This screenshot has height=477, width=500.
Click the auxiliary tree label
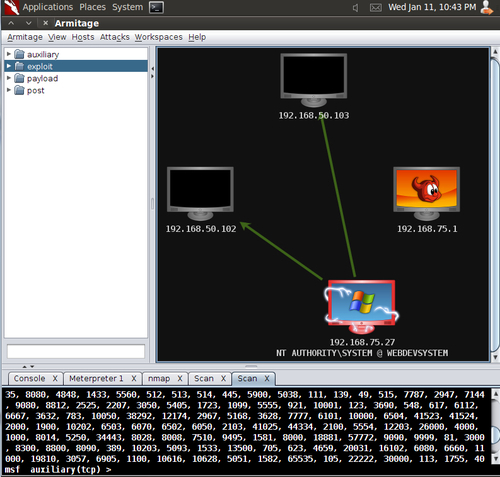tap(43, 54)
